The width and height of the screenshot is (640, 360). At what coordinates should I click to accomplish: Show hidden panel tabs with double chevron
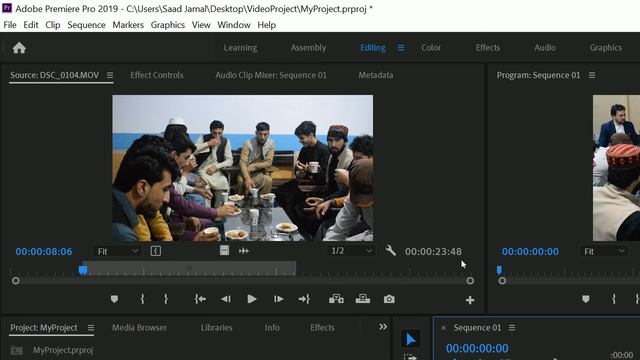click(x=383, y=327)
